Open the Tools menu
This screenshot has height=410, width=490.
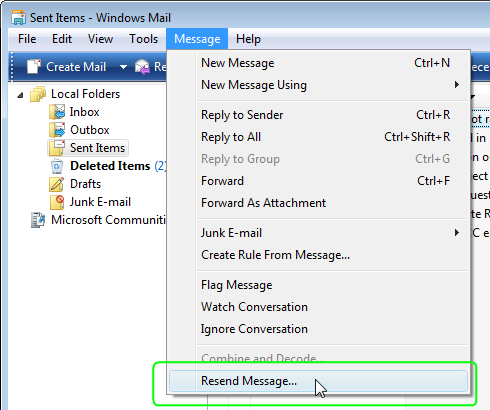coord(144,39)
